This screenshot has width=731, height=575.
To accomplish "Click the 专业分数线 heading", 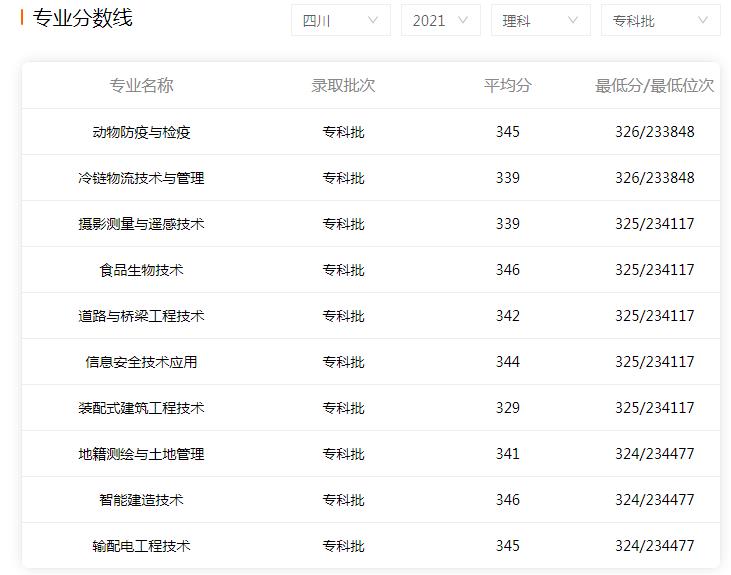I will [83, 18].
